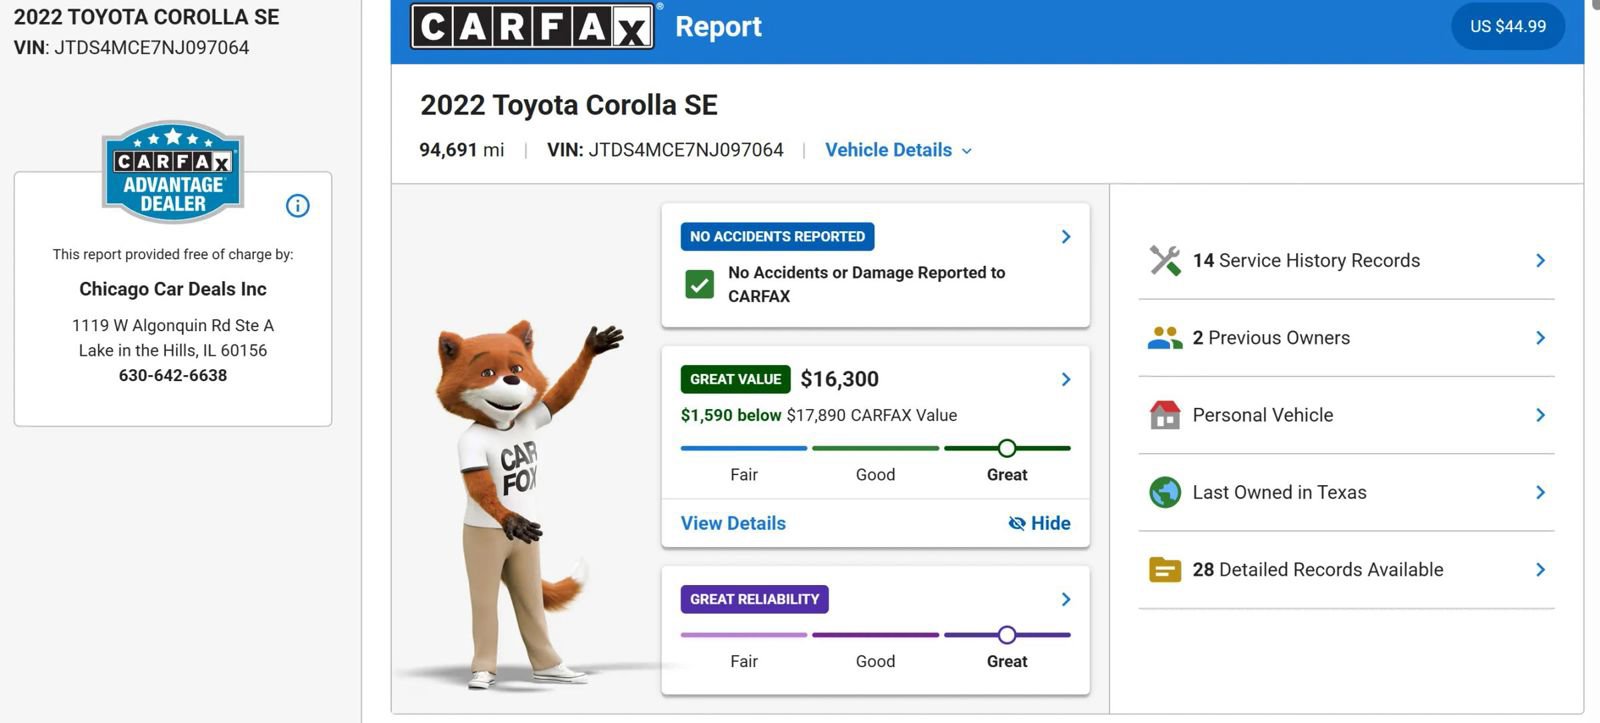The image size is (1600, 723).
Task: Click the US $44.99 price button
Action: (x=1507, y=27)
